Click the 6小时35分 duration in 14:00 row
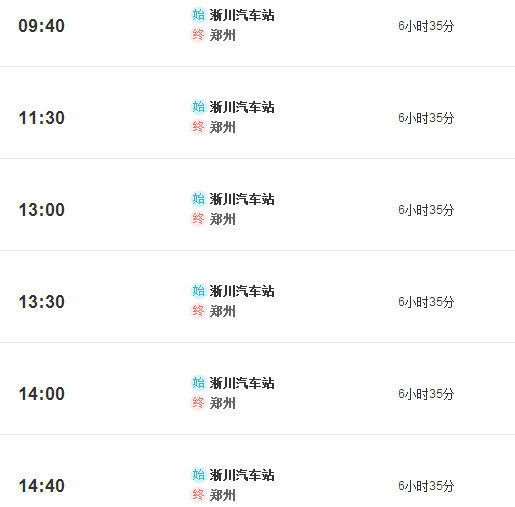515x507 pixels. (426, 394)
